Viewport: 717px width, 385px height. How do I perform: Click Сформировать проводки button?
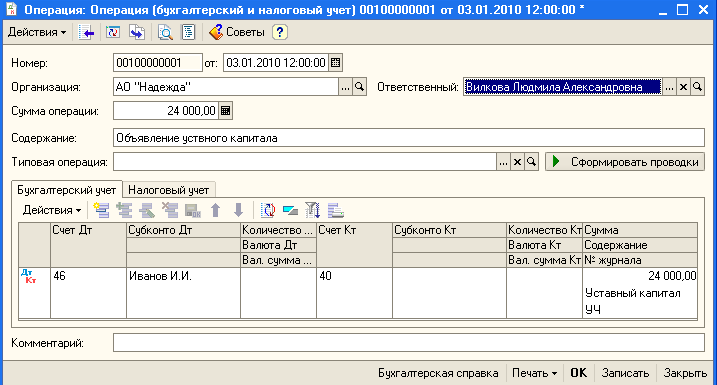(x=625, y=162)
